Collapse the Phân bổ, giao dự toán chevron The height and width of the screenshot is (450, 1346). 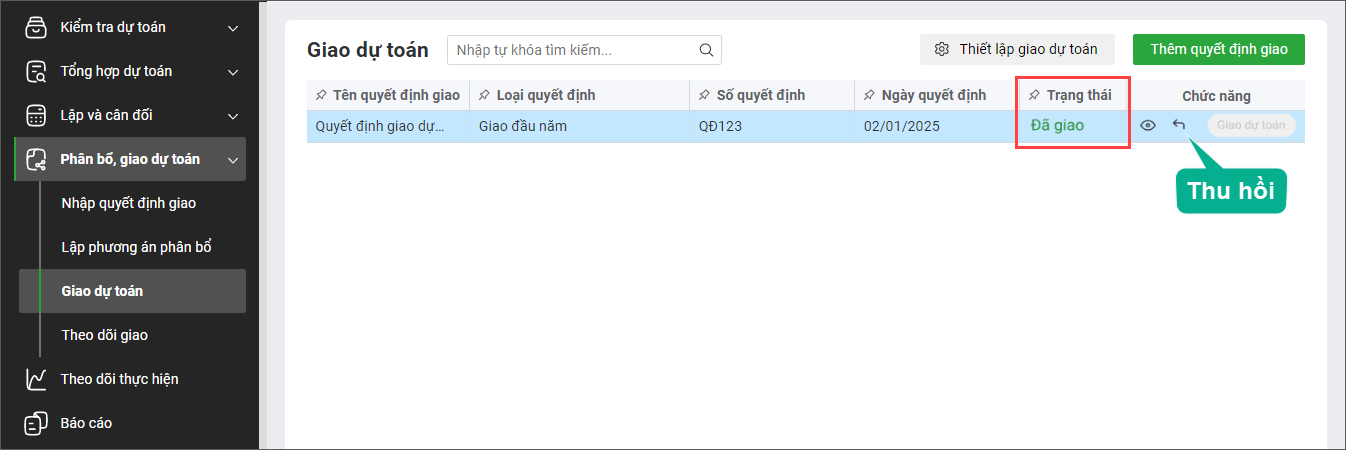coord(233,160)
